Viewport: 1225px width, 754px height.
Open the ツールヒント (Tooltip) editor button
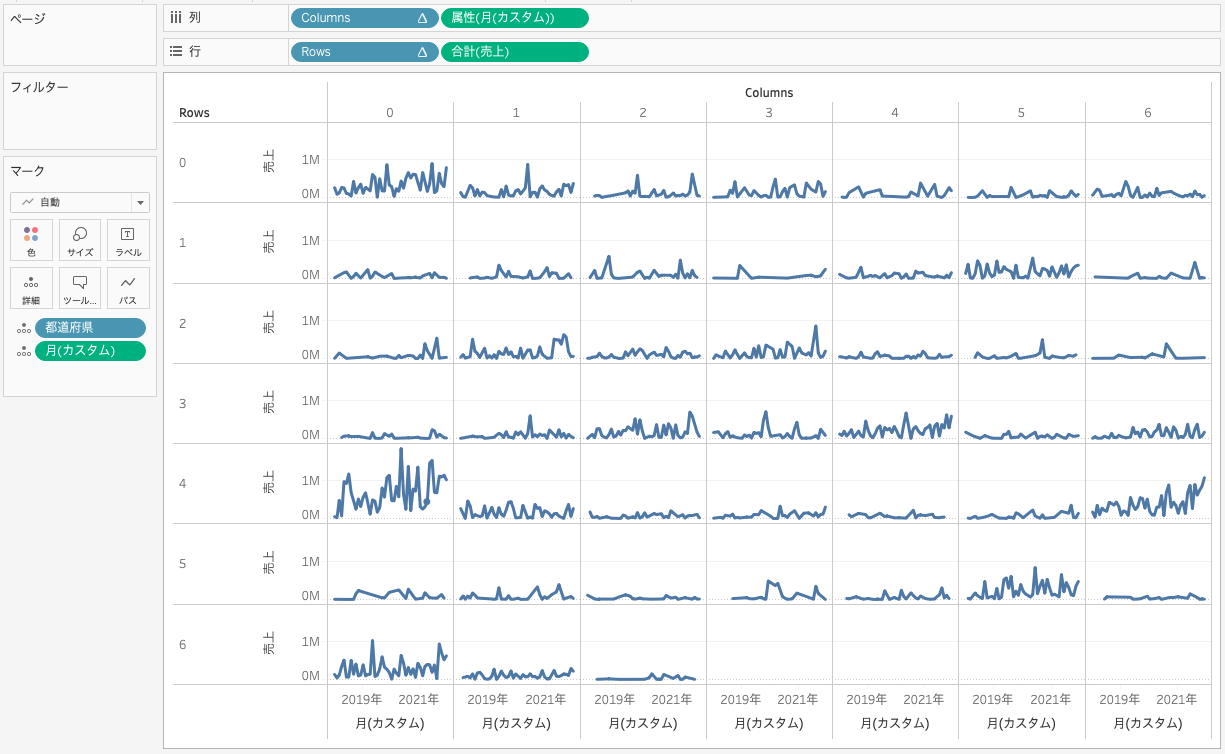80,288
